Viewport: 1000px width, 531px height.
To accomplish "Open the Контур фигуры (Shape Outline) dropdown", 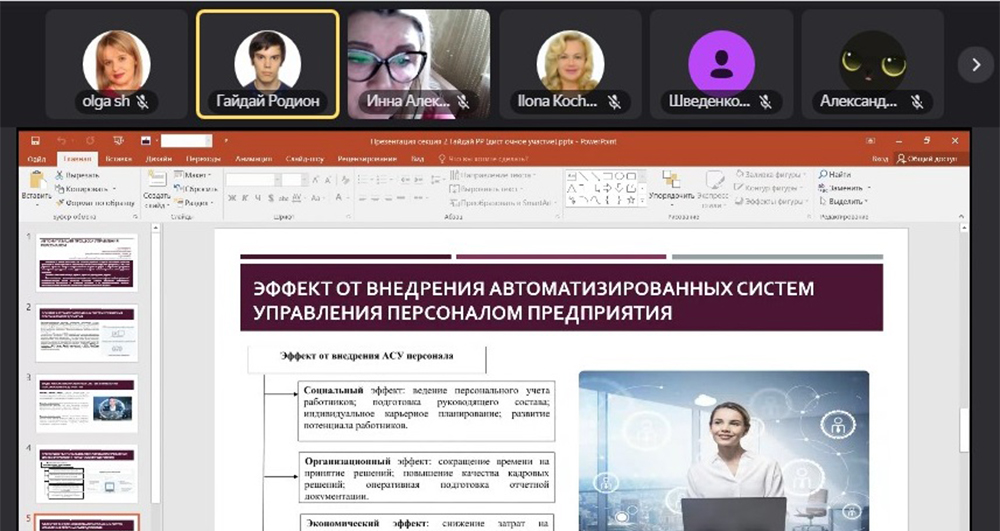I will pyautogui.click(x=769, y=188).
